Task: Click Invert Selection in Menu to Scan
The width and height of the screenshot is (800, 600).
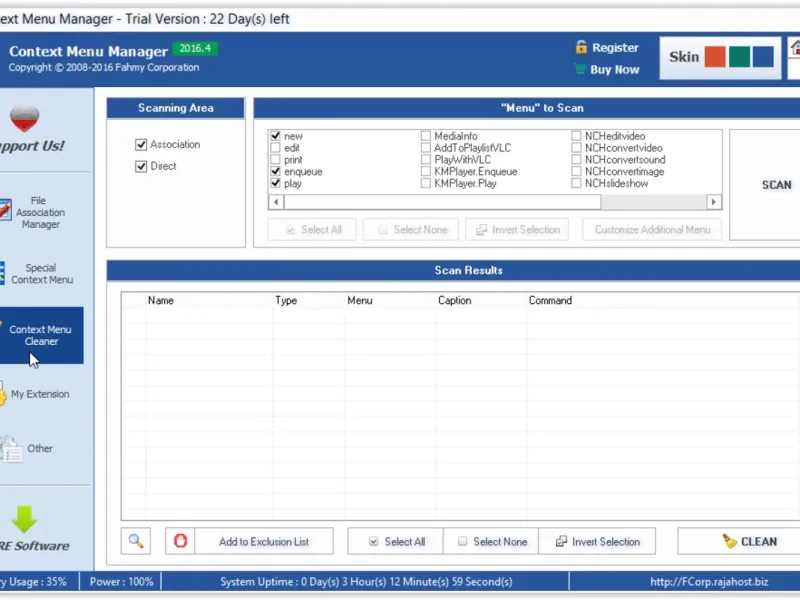Action: point(517,230)
